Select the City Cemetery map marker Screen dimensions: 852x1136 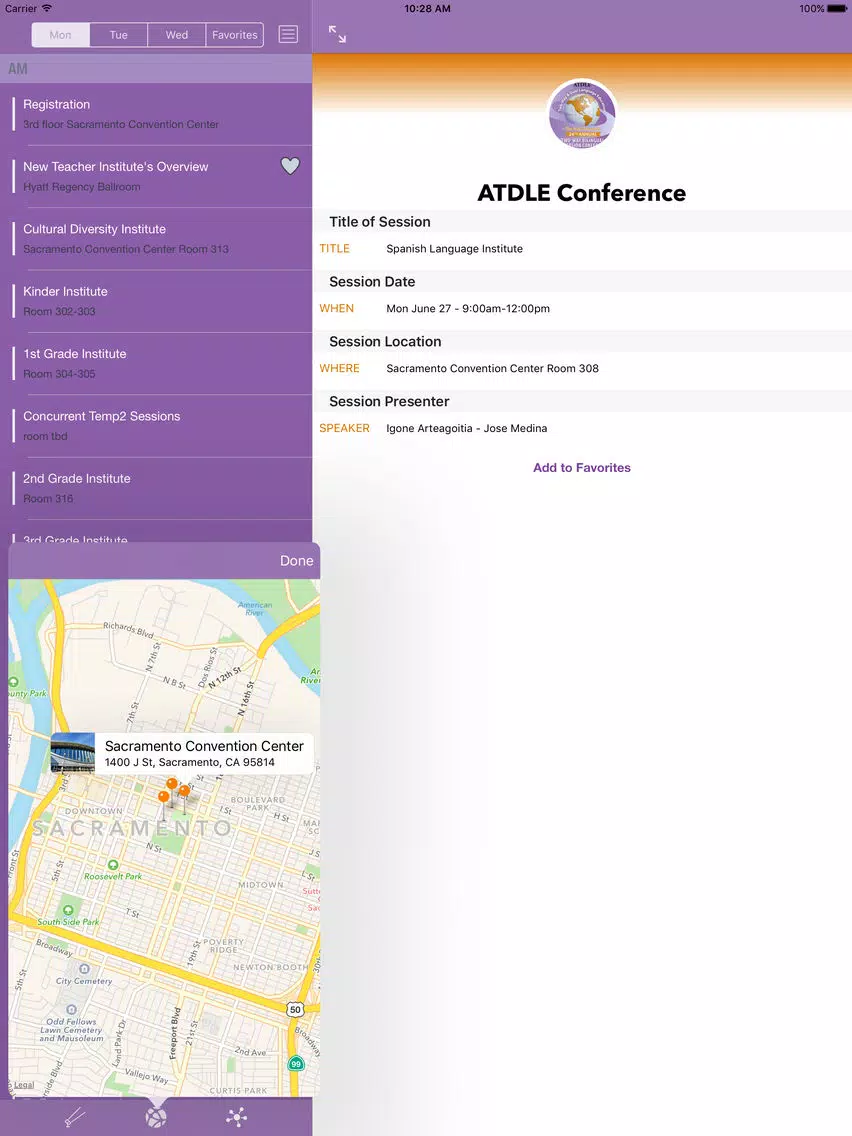pos(84,969)
